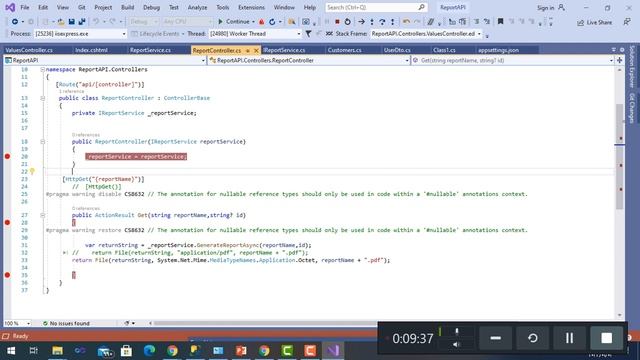Toggle pin on ReportController.cs tab
The height and width of the screenshot is (360, 640).
tap(247, 51)
